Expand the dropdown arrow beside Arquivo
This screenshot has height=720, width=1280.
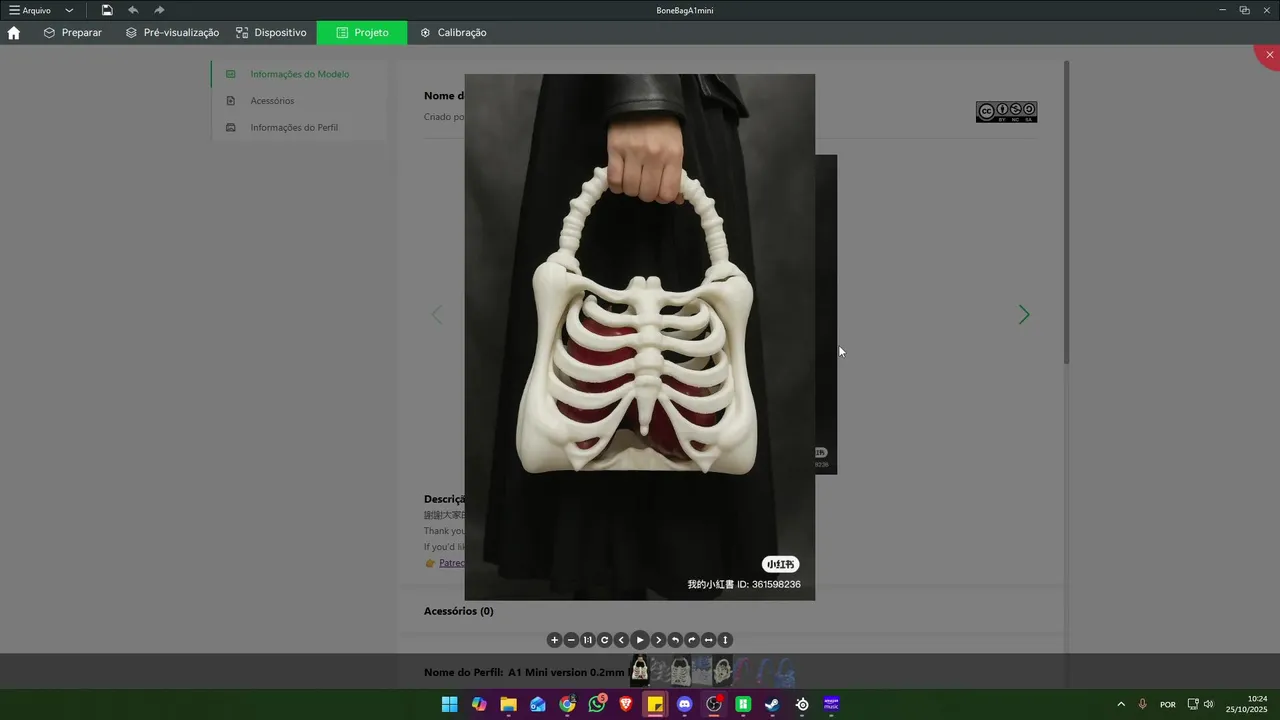click(x=69, y=10)
